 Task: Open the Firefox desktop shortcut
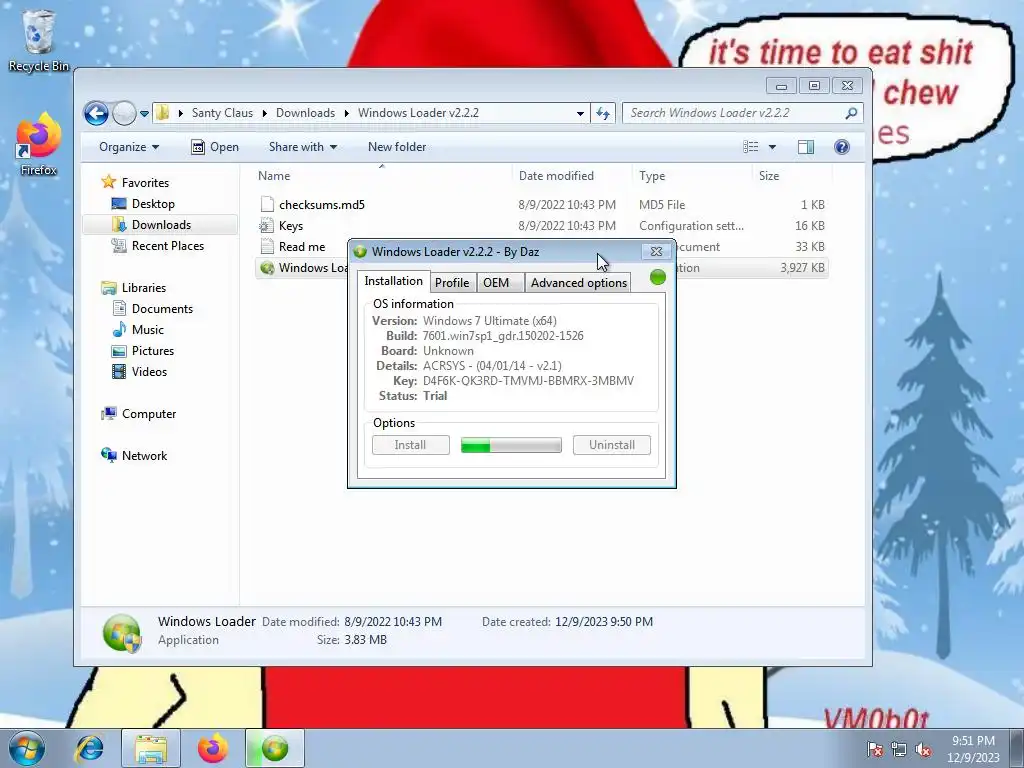pos(38,144)
